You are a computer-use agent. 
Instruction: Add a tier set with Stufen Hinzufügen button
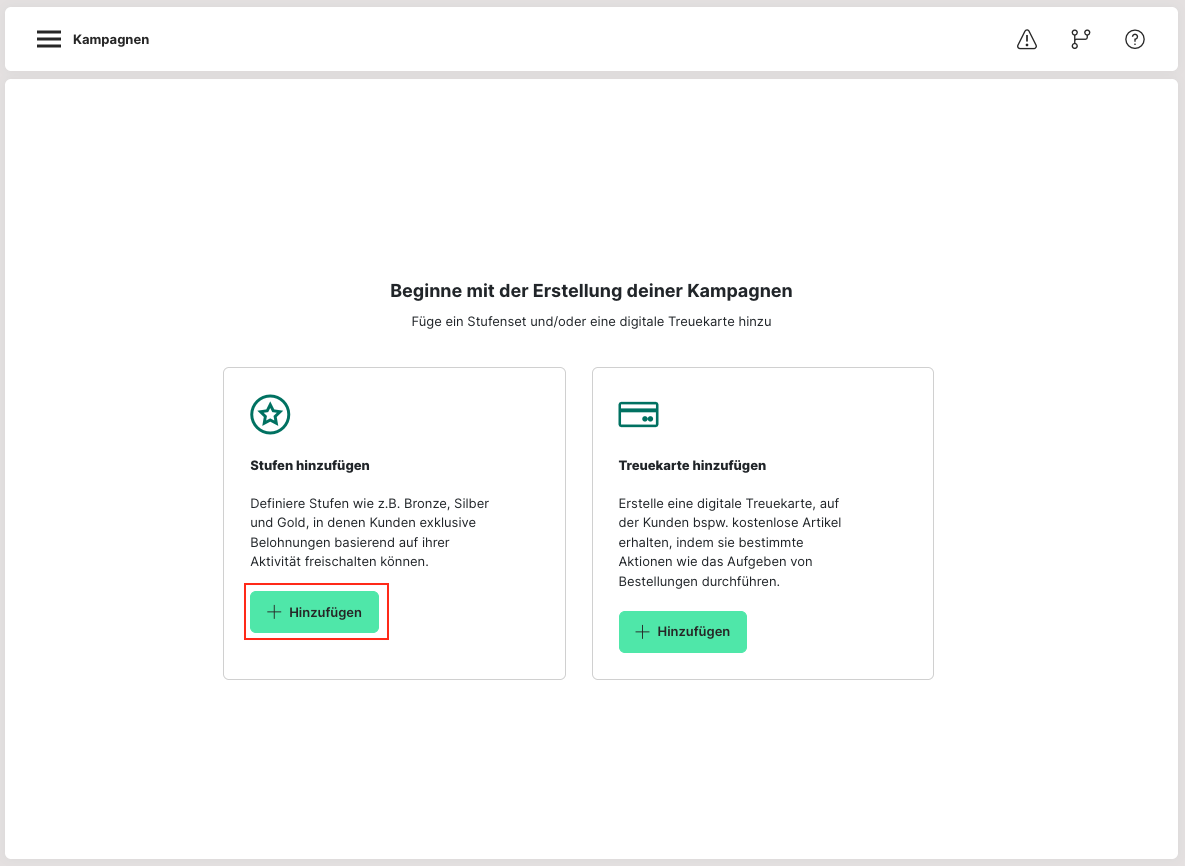314,612
